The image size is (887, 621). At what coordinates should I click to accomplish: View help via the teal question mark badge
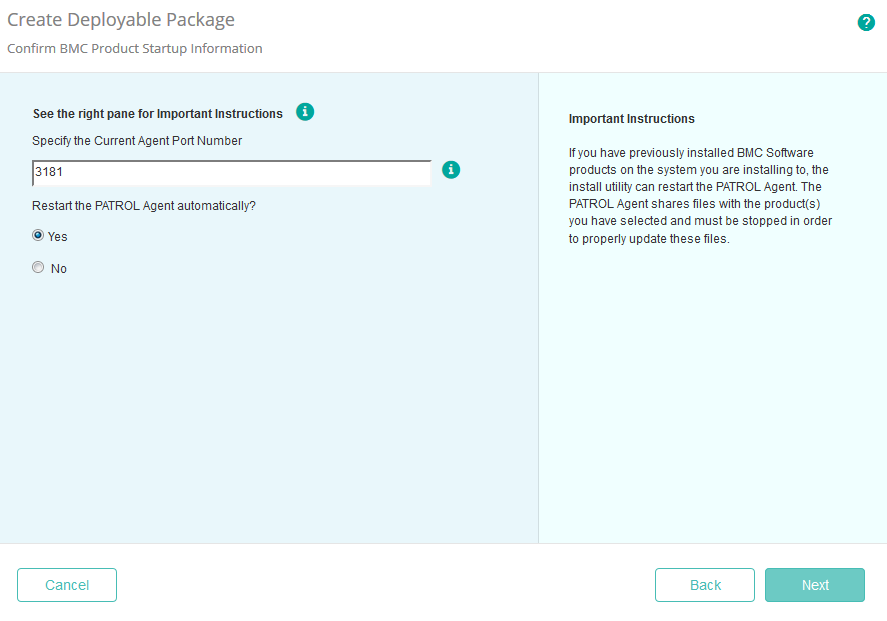(x=866, y=21)
